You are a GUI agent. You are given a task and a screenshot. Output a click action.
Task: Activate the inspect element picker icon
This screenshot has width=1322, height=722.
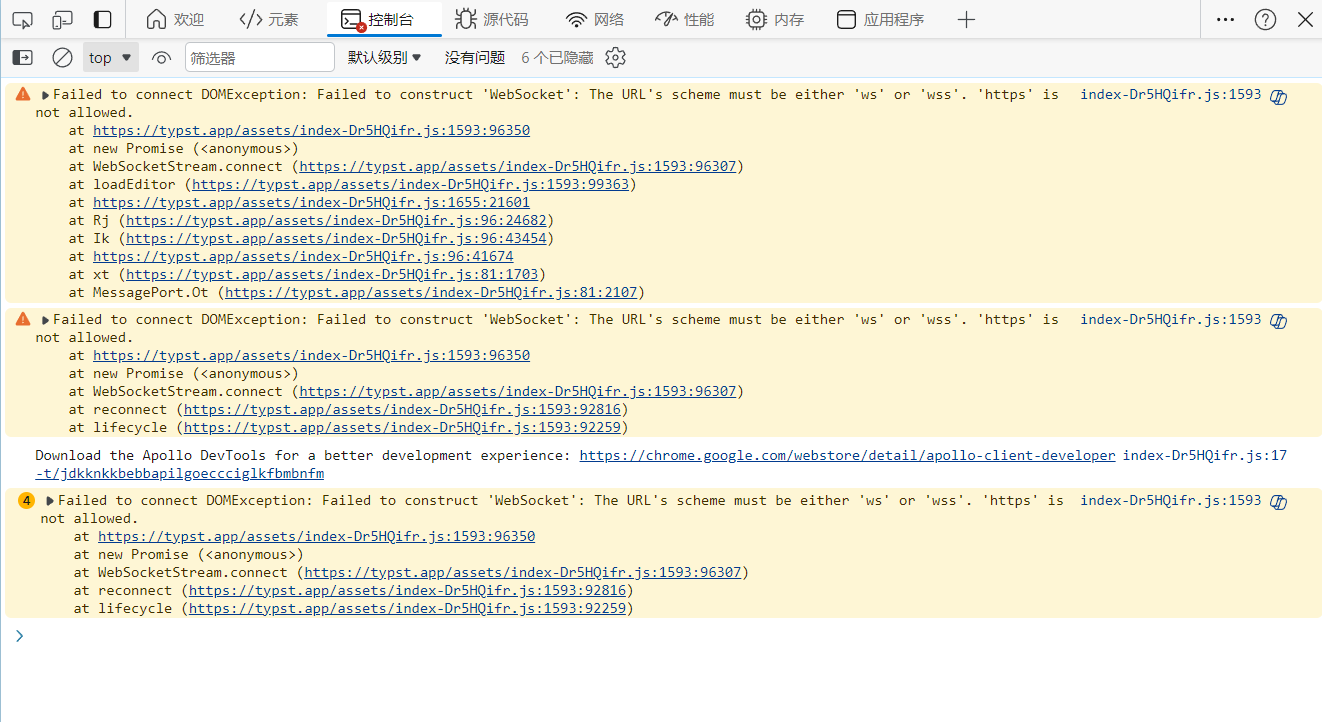pyautogui.click(x=22, y=19)
